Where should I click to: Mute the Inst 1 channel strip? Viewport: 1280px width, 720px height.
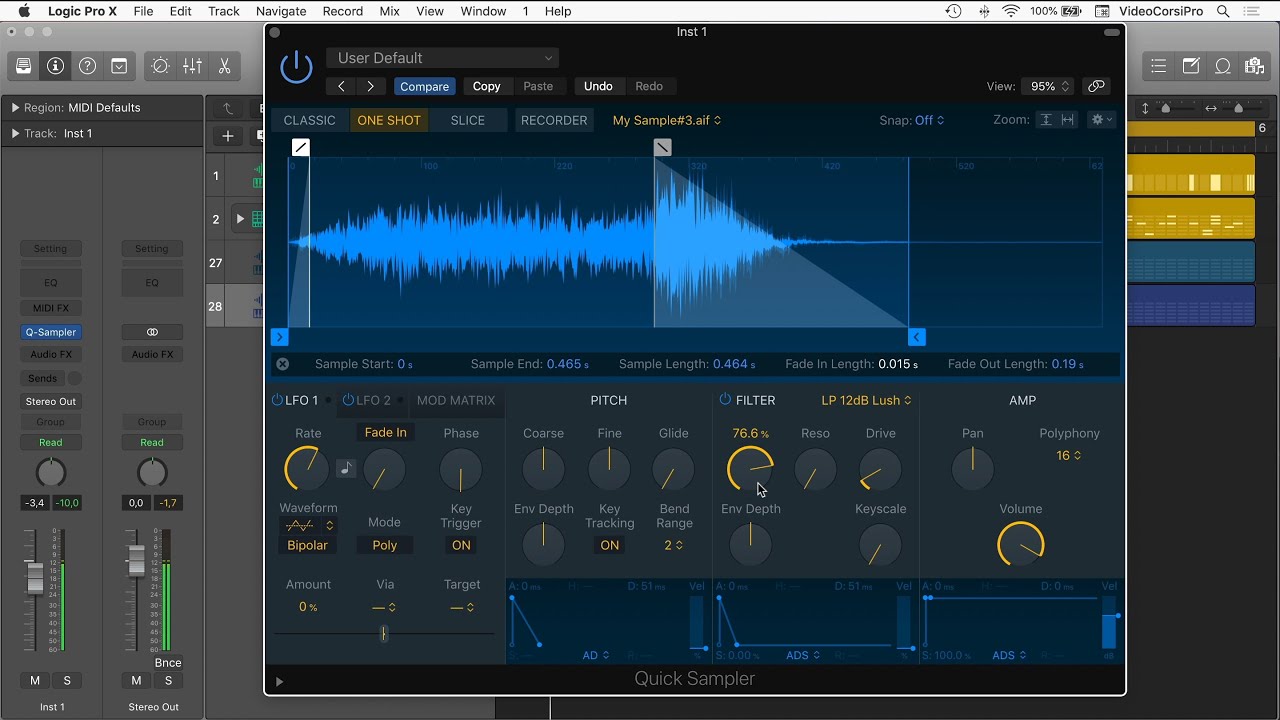[35, 680]
